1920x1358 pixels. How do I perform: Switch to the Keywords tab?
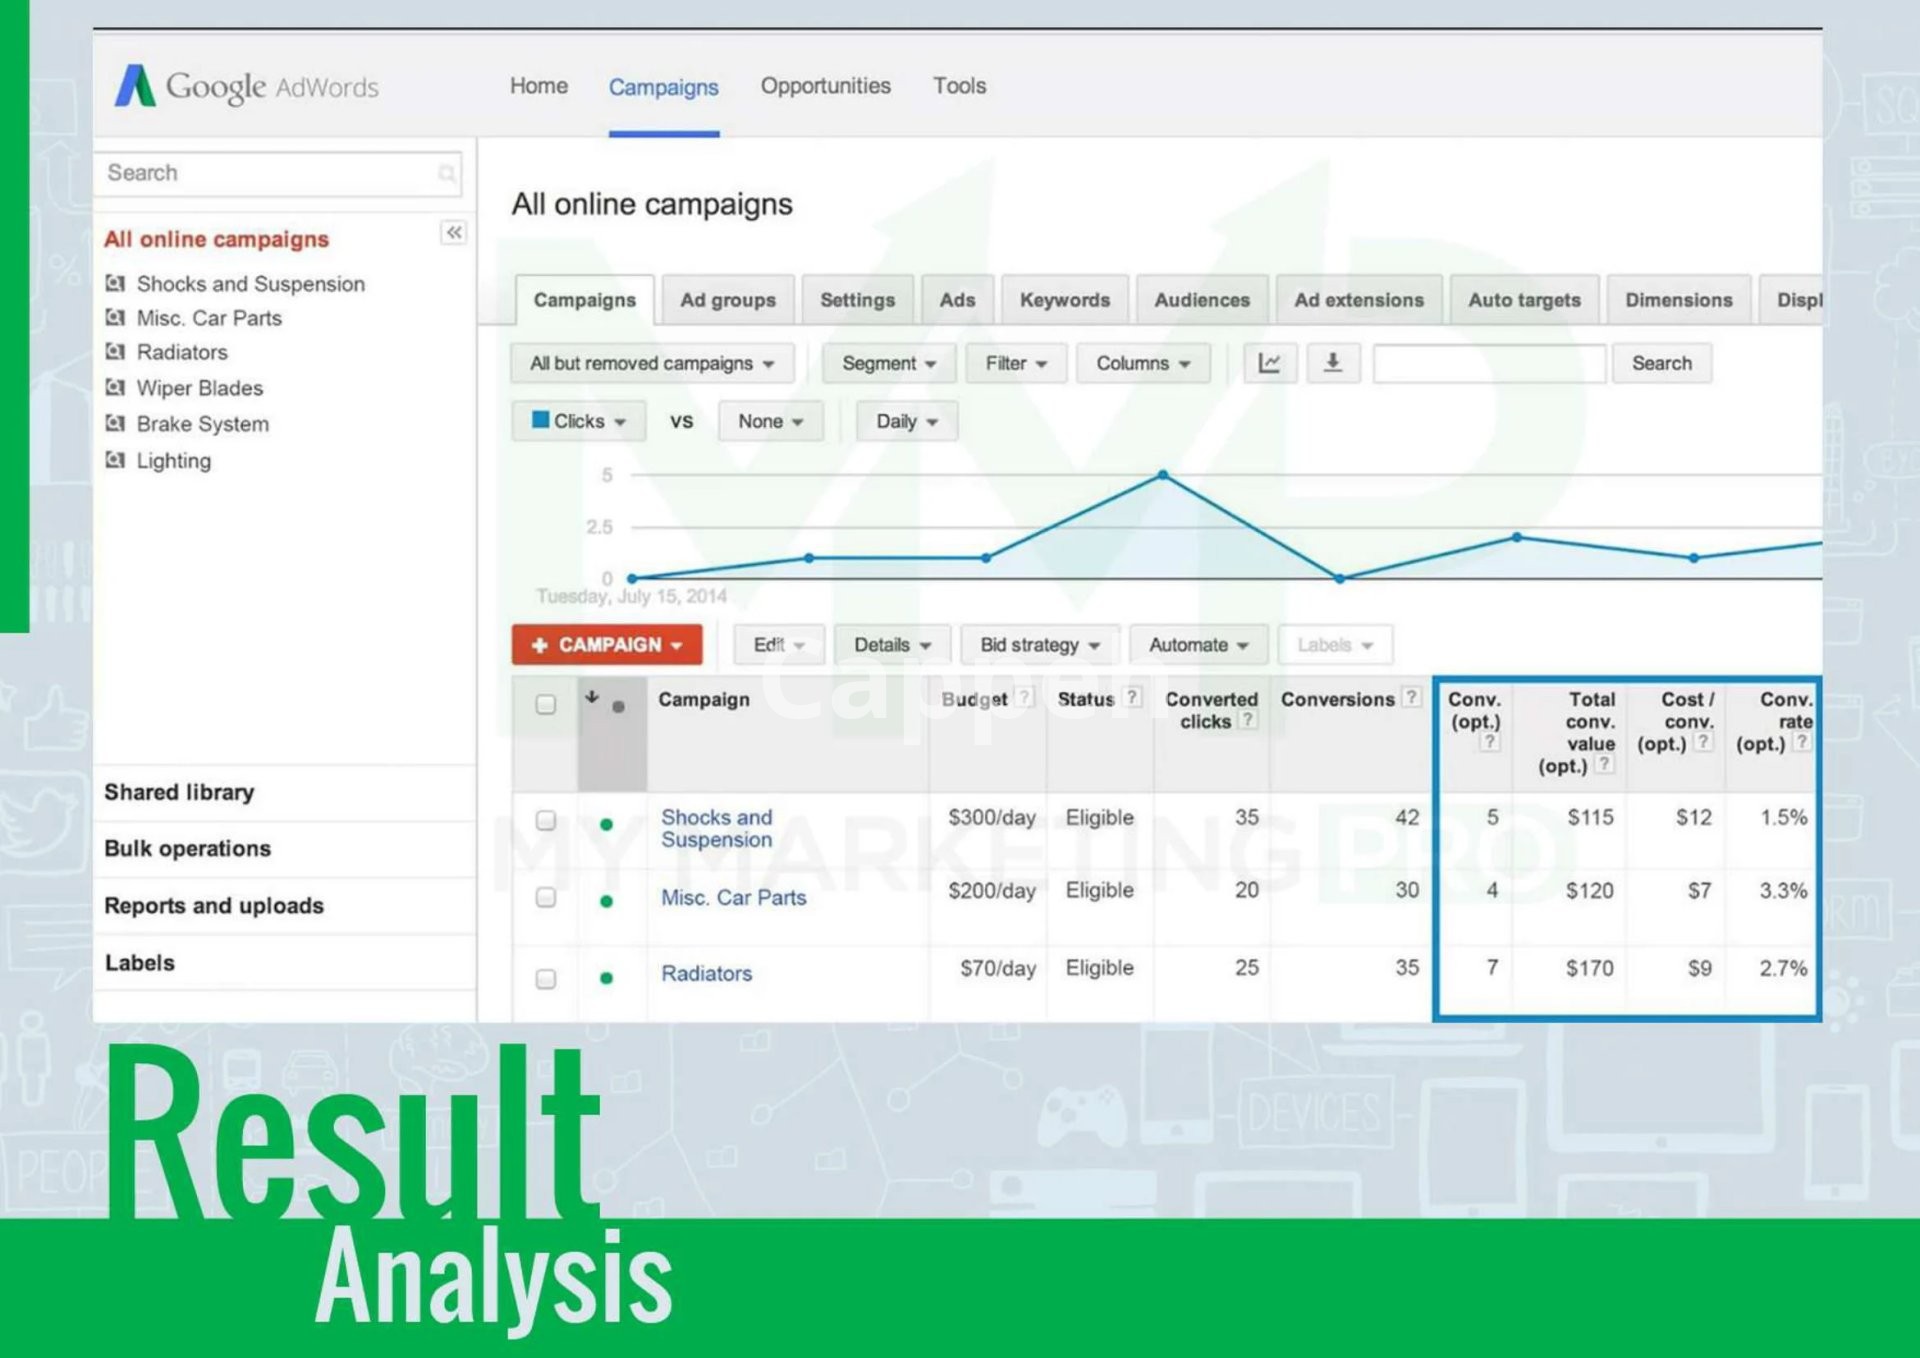pyautogui.click(x=1064, y=300)
